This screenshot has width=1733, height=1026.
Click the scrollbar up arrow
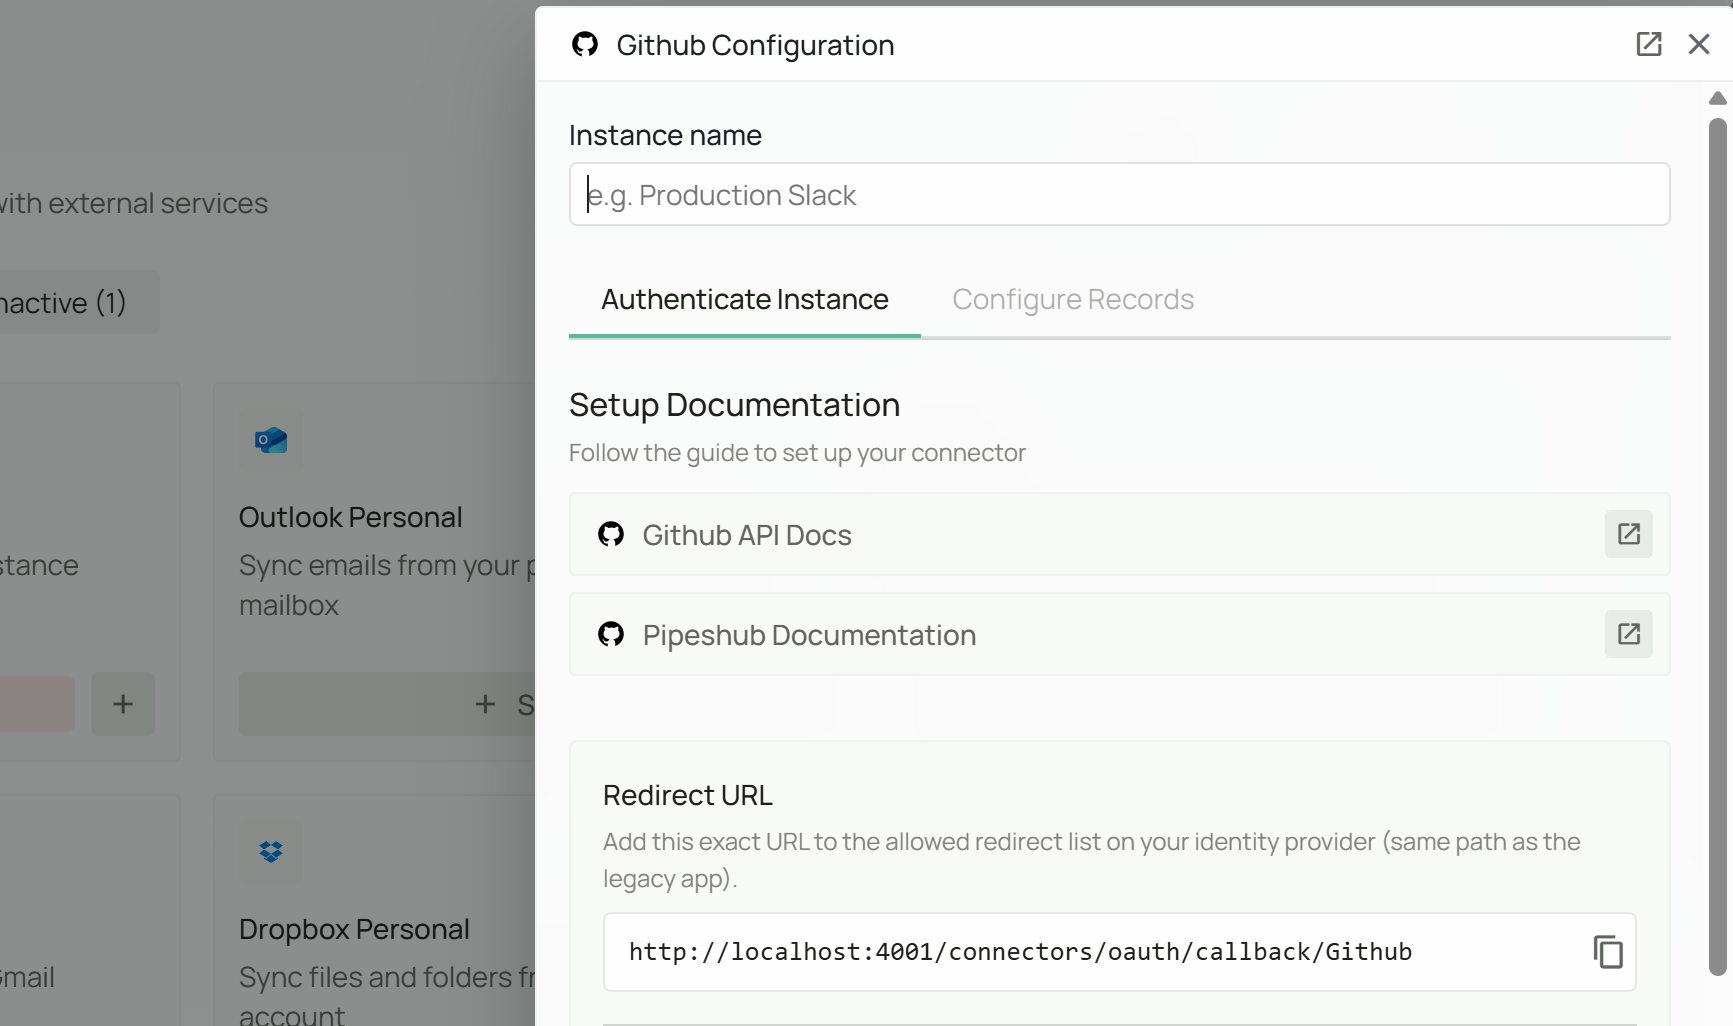pos(1717,98)
